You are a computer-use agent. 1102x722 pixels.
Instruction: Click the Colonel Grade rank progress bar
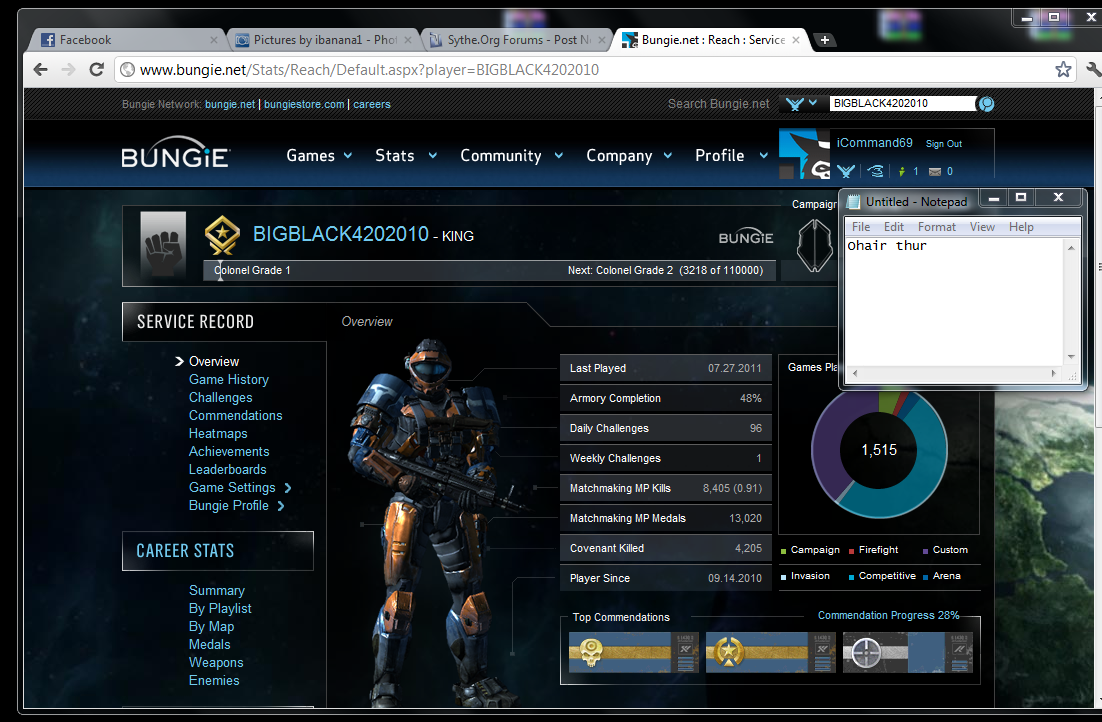pyautogui.click(x=489, y=271)
